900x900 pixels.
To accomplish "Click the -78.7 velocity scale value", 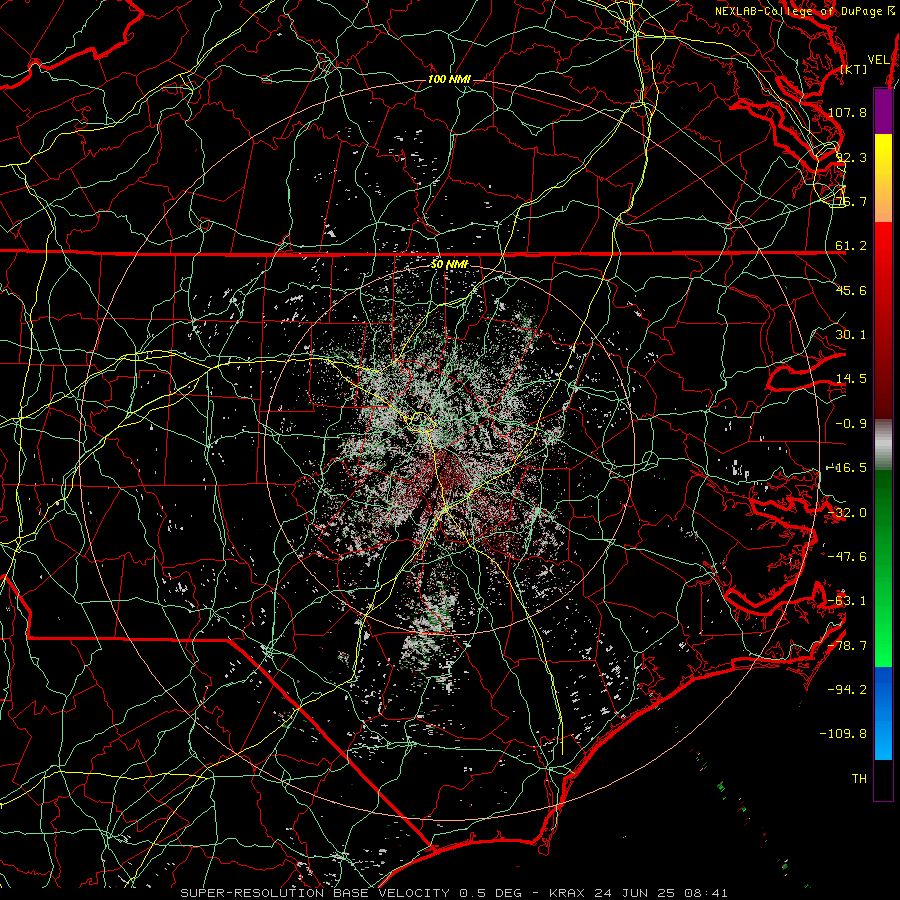I will [x=848, y=646].
